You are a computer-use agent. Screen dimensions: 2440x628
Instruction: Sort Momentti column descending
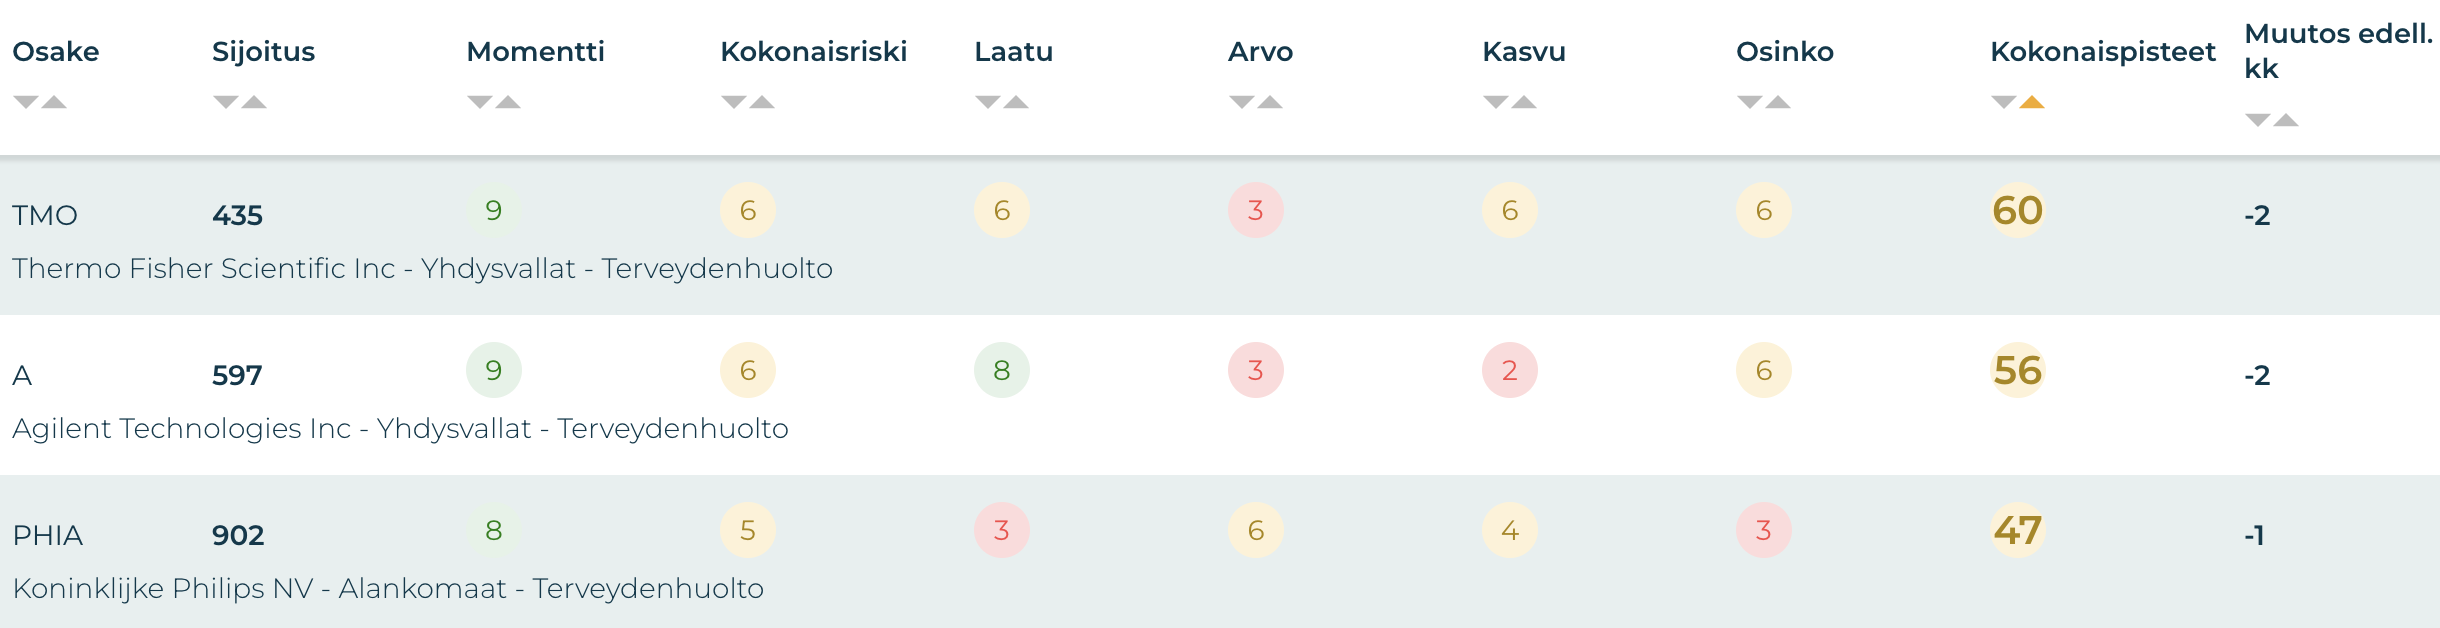tap(480, 102)
